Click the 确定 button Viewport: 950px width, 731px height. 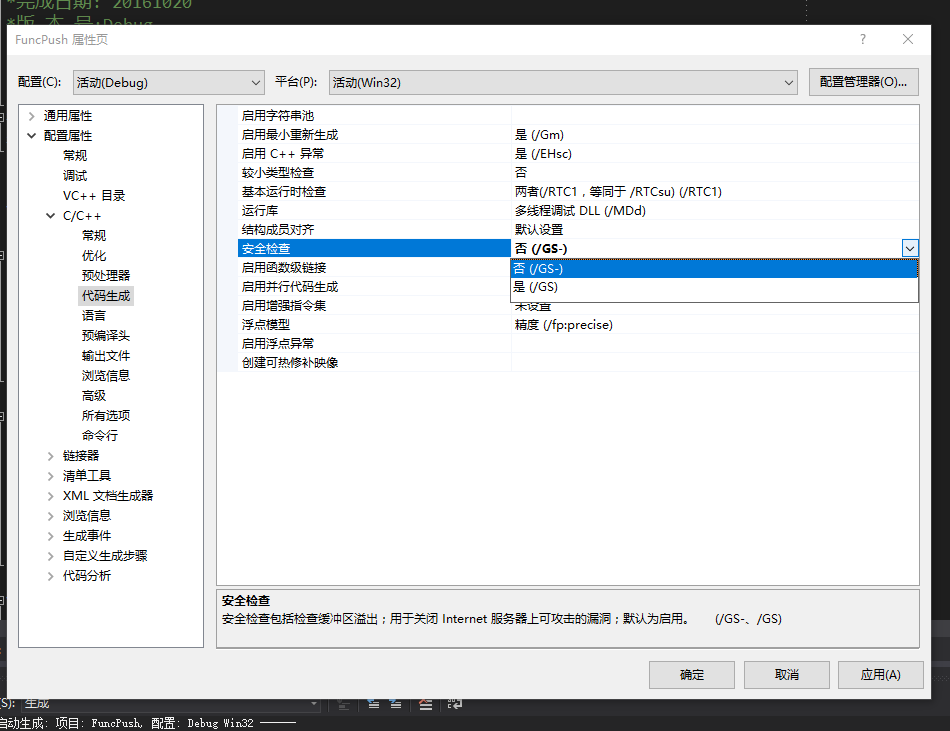[692, 675]
